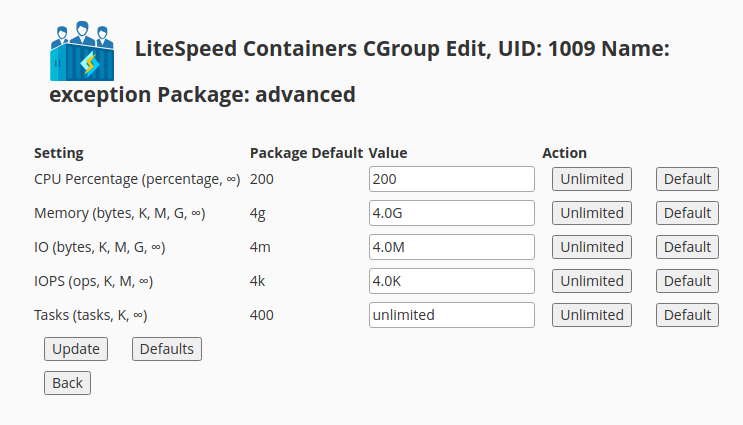This screenshot has height=425, width=743.
Task: Reset IOPS to Default value
Action: tap(687, 281)
